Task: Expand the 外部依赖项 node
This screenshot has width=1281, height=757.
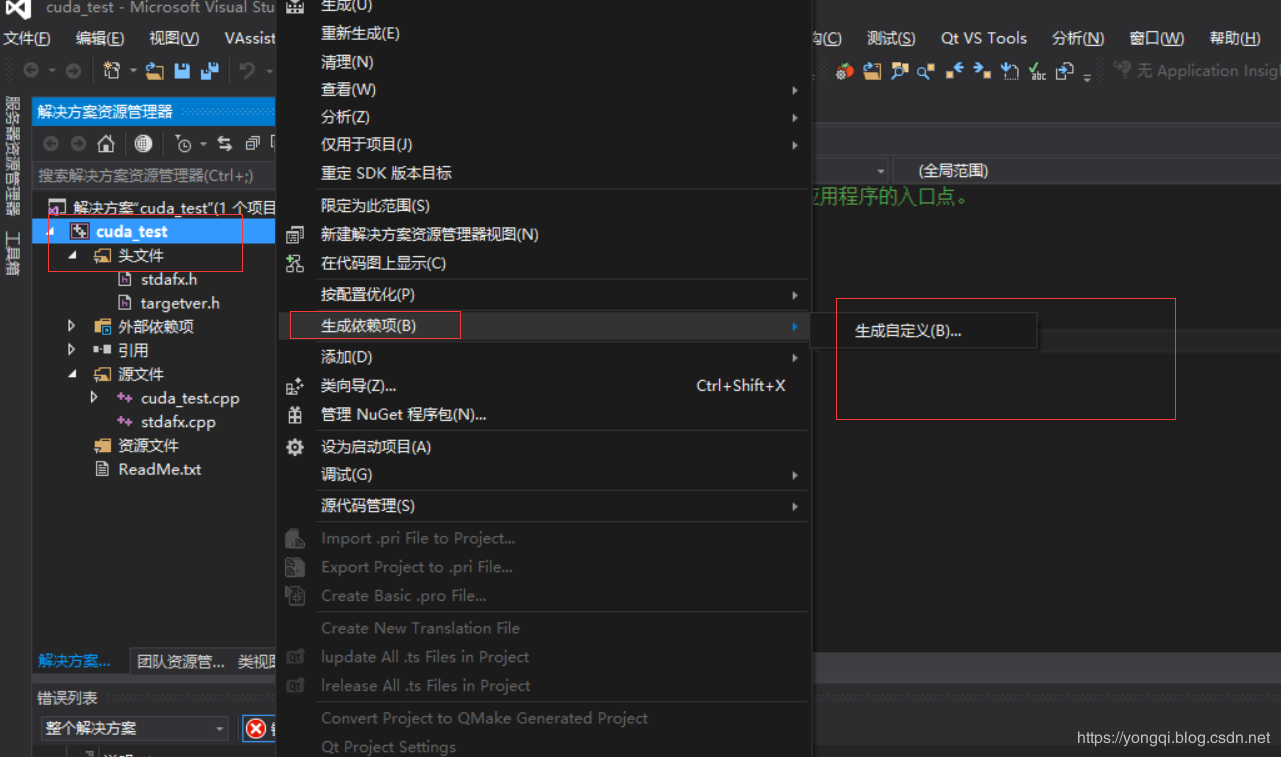Action: coord(72,326)
